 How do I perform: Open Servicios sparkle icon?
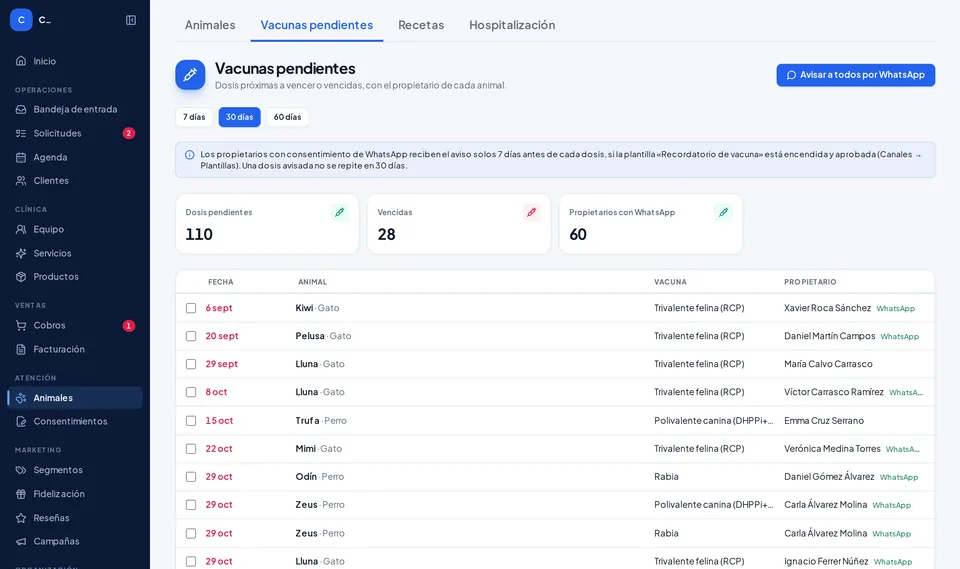[21, 253]
